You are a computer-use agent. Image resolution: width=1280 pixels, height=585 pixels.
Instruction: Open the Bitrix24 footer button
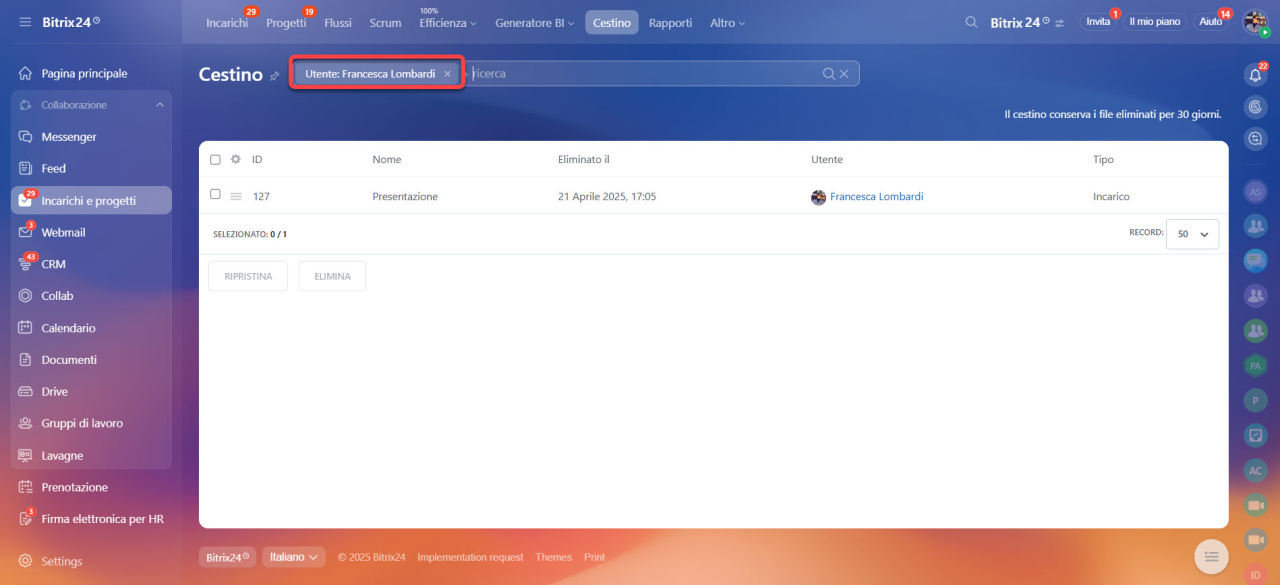tap(227, 557)
